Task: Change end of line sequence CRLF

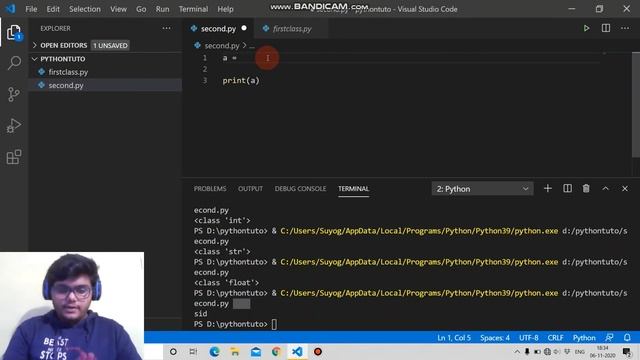Action: point(555,338)
